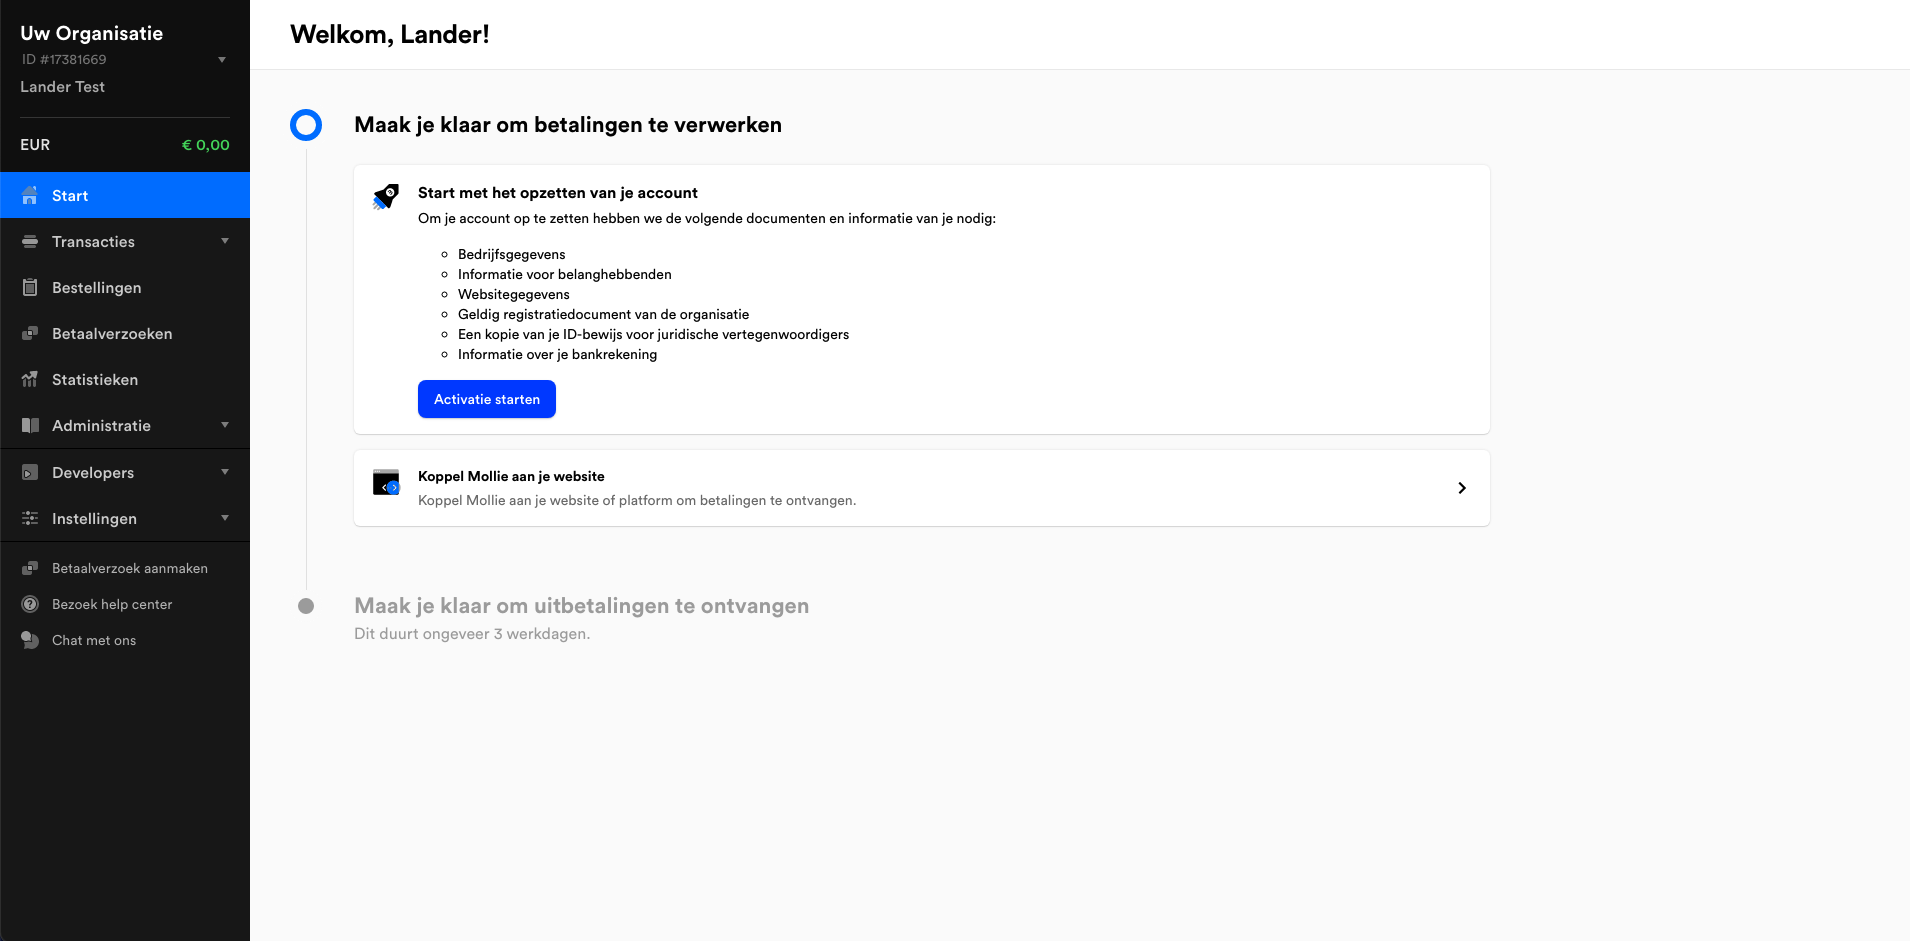Open Koppel Mollie aan je website chevron

coord(1462,488)
